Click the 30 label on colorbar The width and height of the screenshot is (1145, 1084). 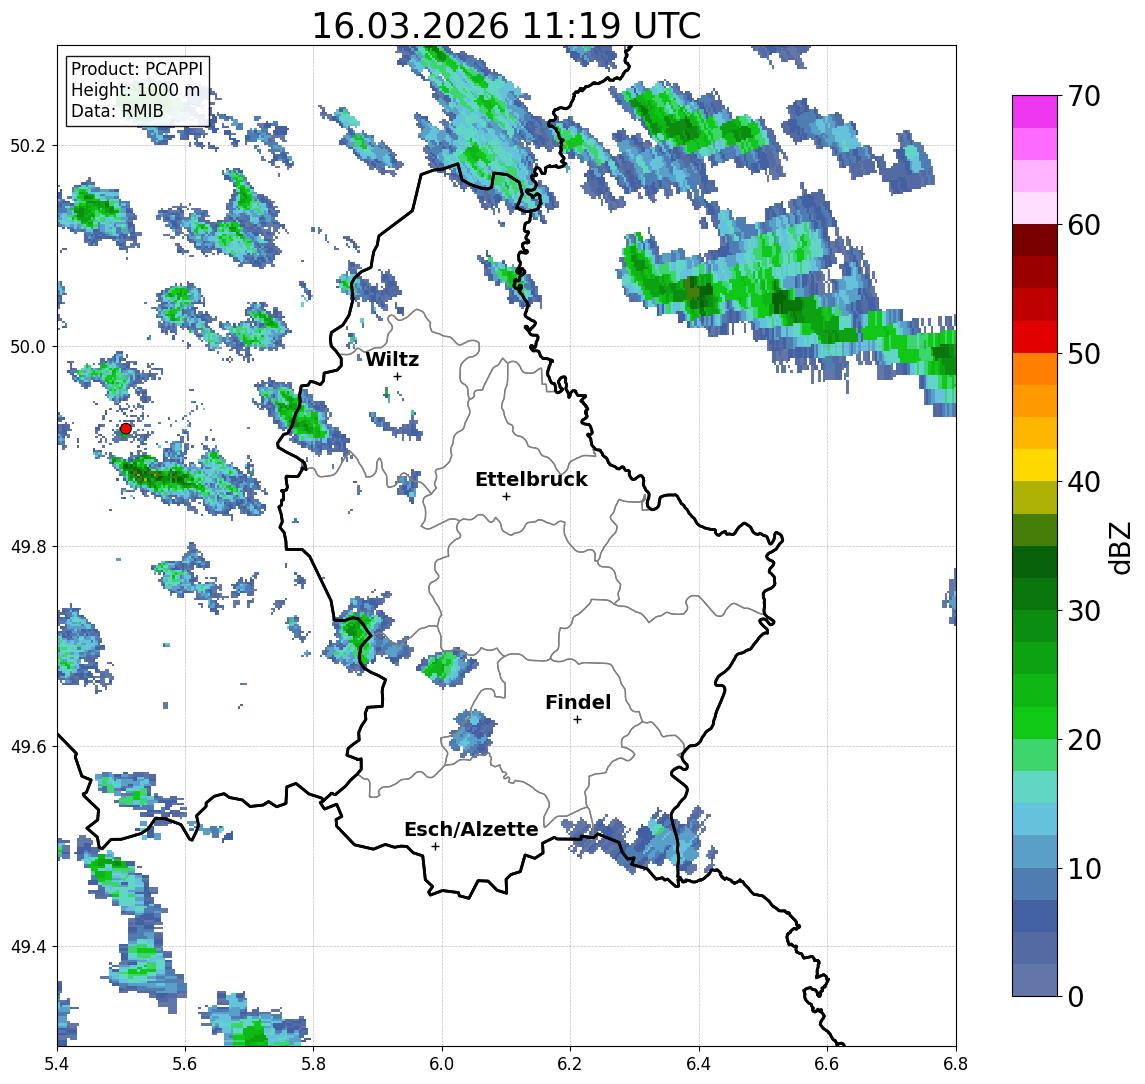(x=1084, y=611)
